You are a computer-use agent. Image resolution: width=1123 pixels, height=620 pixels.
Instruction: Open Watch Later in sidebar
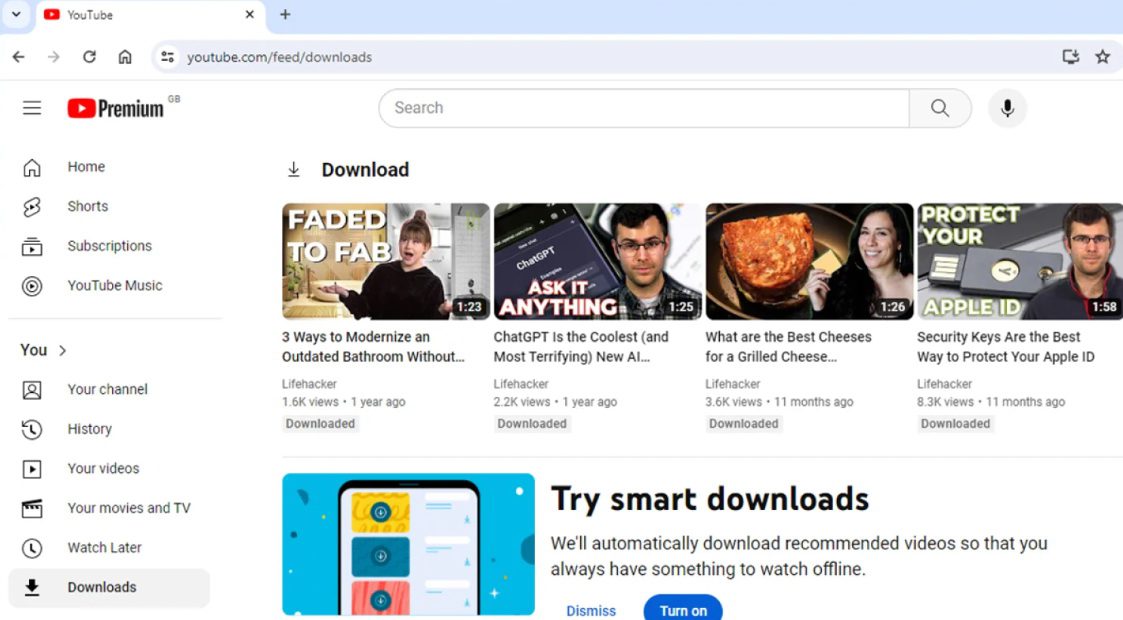[x=104, y=548]
